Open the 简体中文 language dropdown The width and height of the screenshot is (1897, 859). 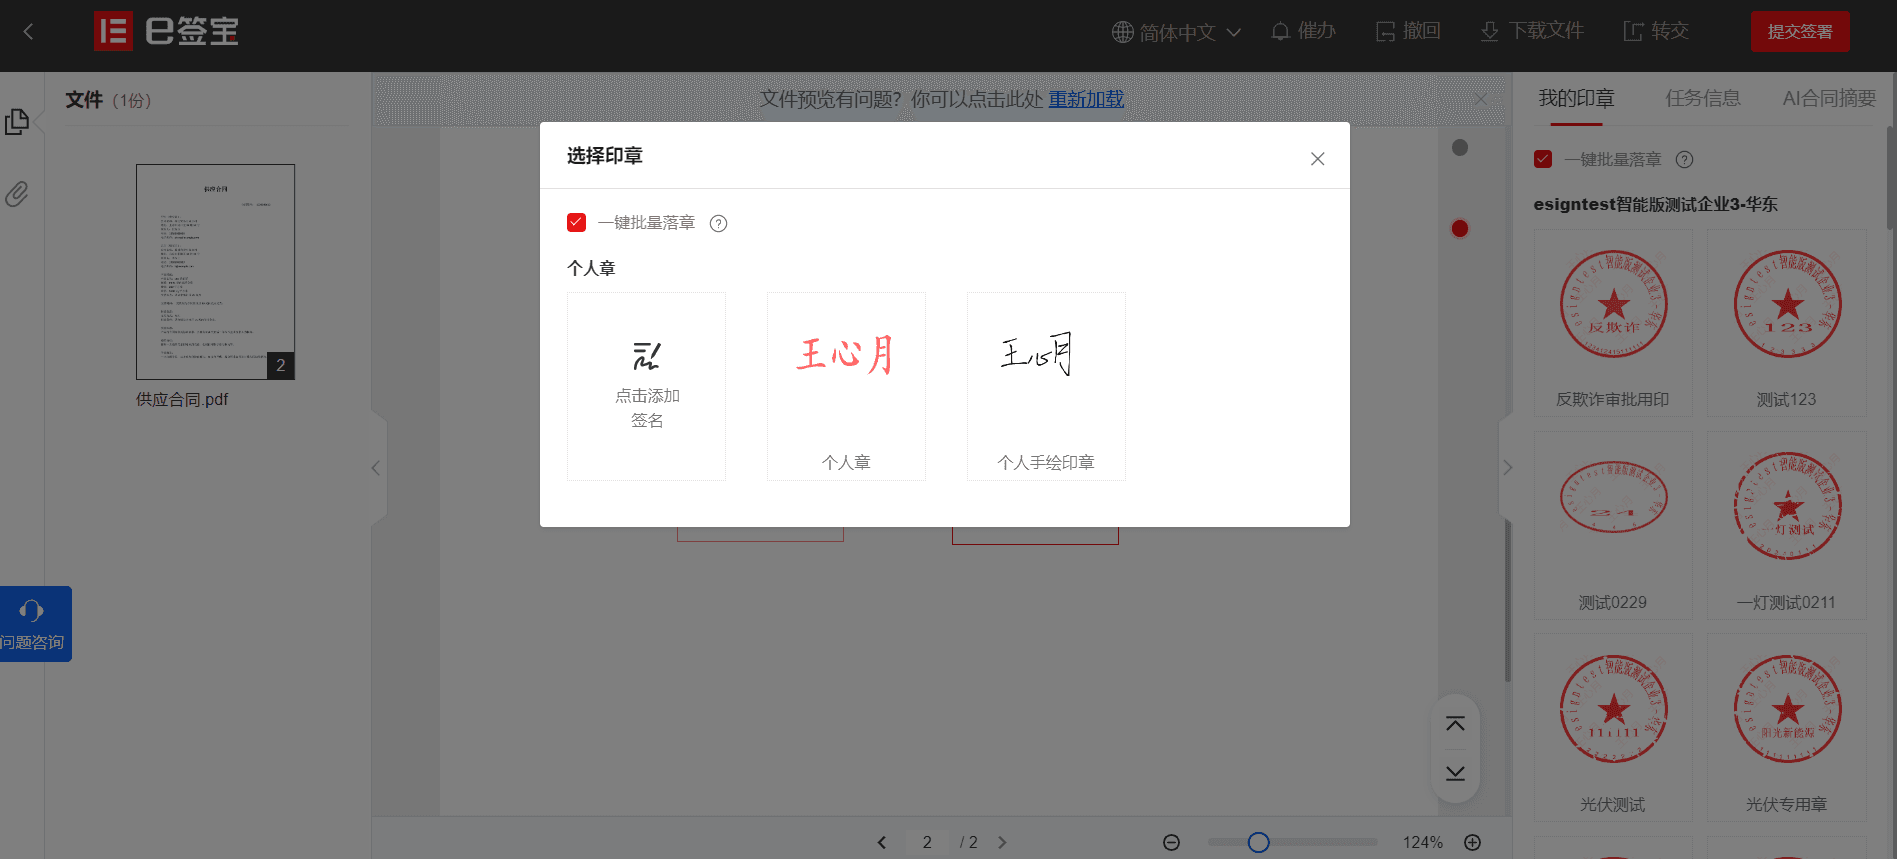[1176, 32]
